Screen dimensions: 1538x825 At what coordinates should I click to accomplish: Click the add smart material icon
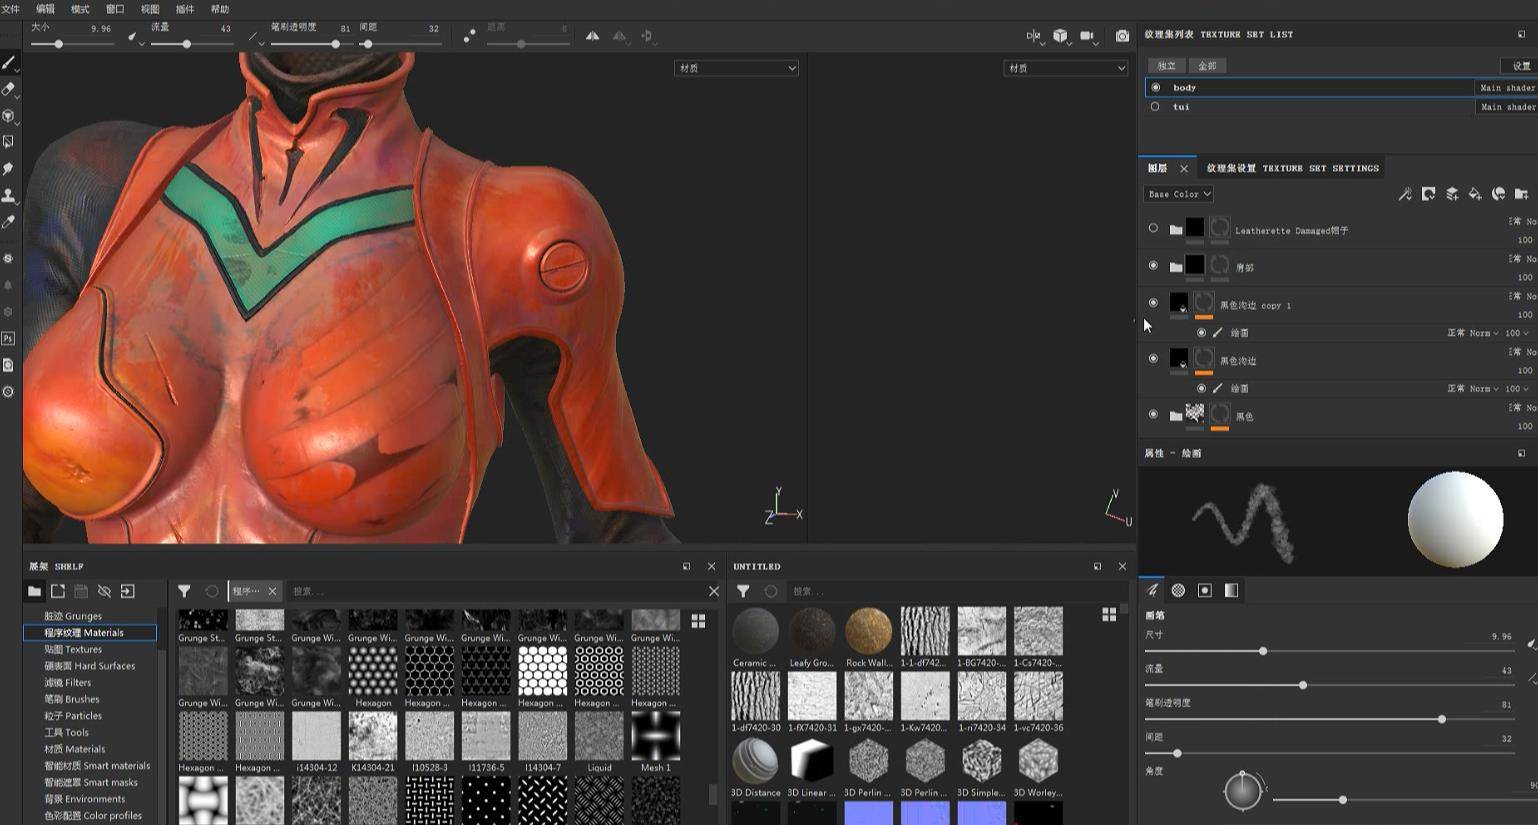click(x=1498, y=194)
